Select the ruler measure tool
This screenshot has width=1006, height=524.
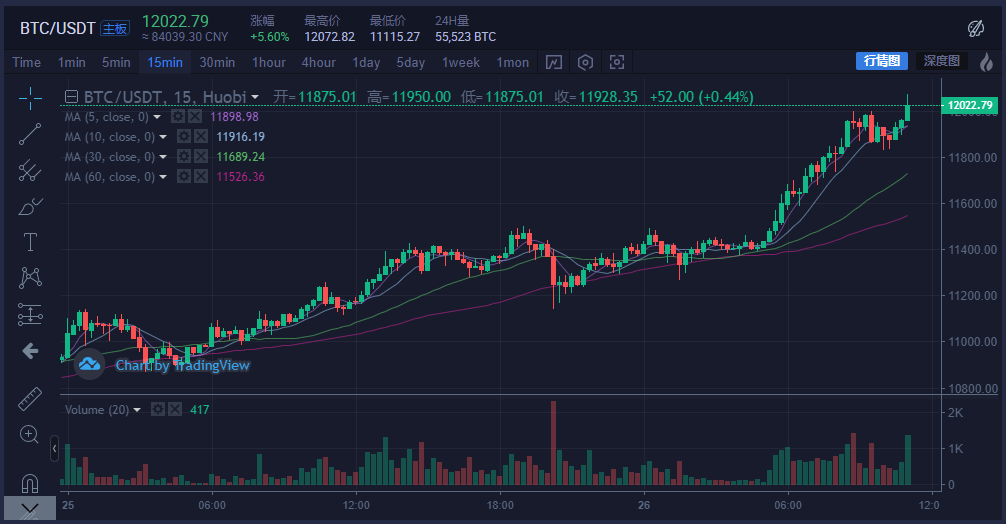pos(30,398)
